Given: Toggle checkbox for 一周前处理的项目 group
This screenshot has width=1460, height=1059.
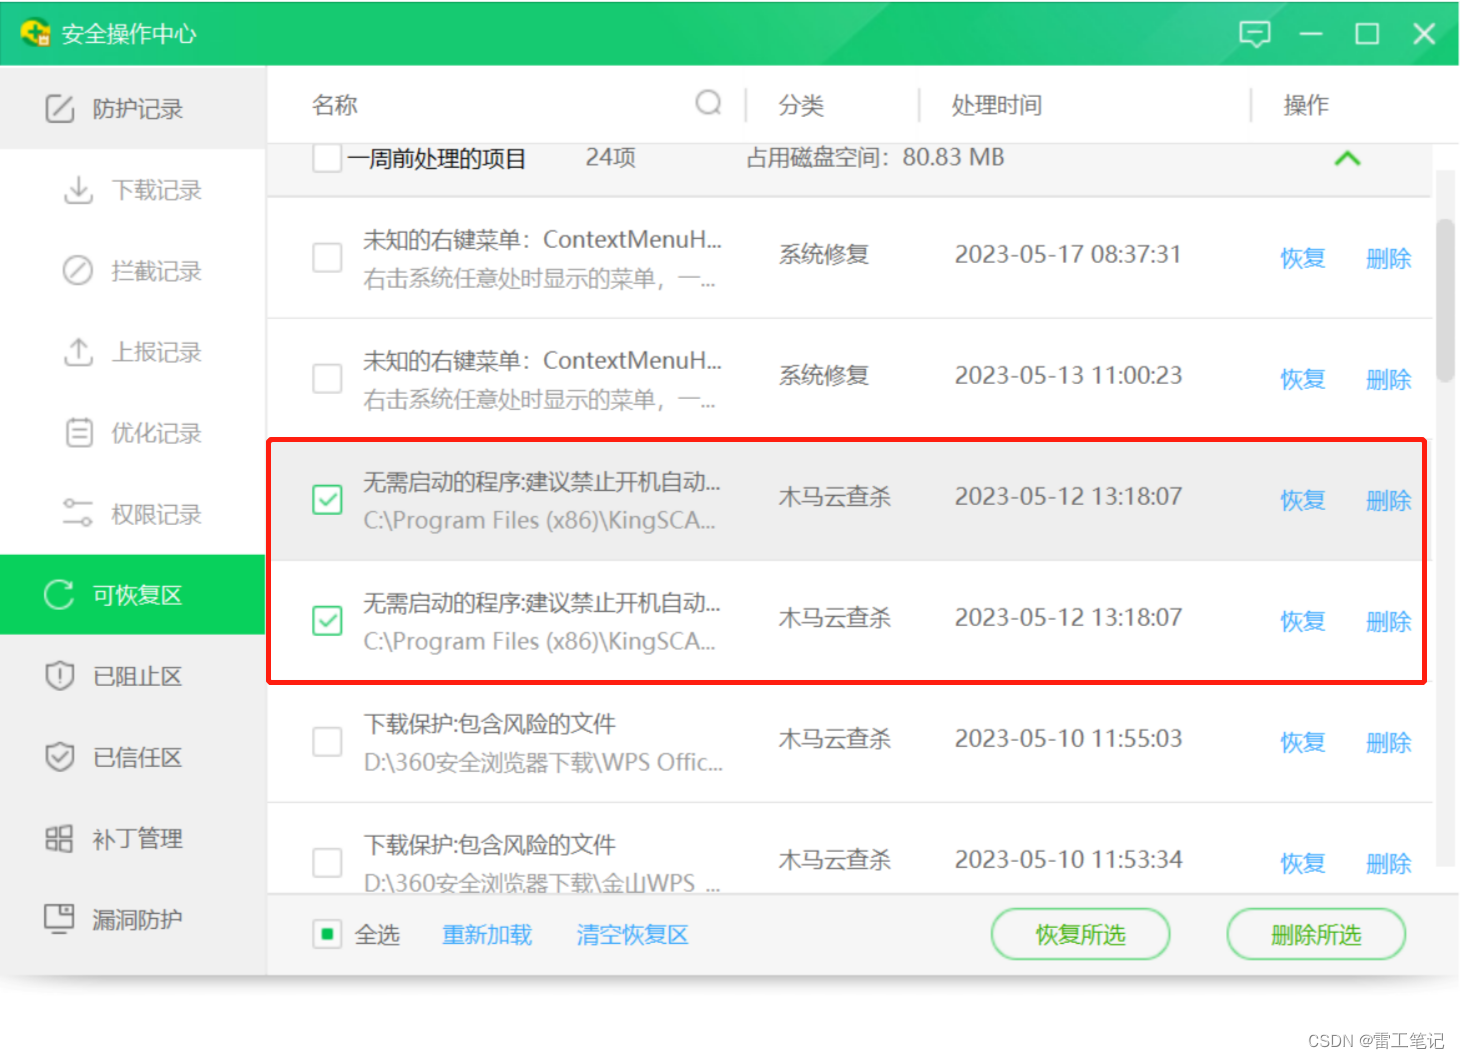Looking at the screenshot, I should pyautogui.click(x=327, y=158).
